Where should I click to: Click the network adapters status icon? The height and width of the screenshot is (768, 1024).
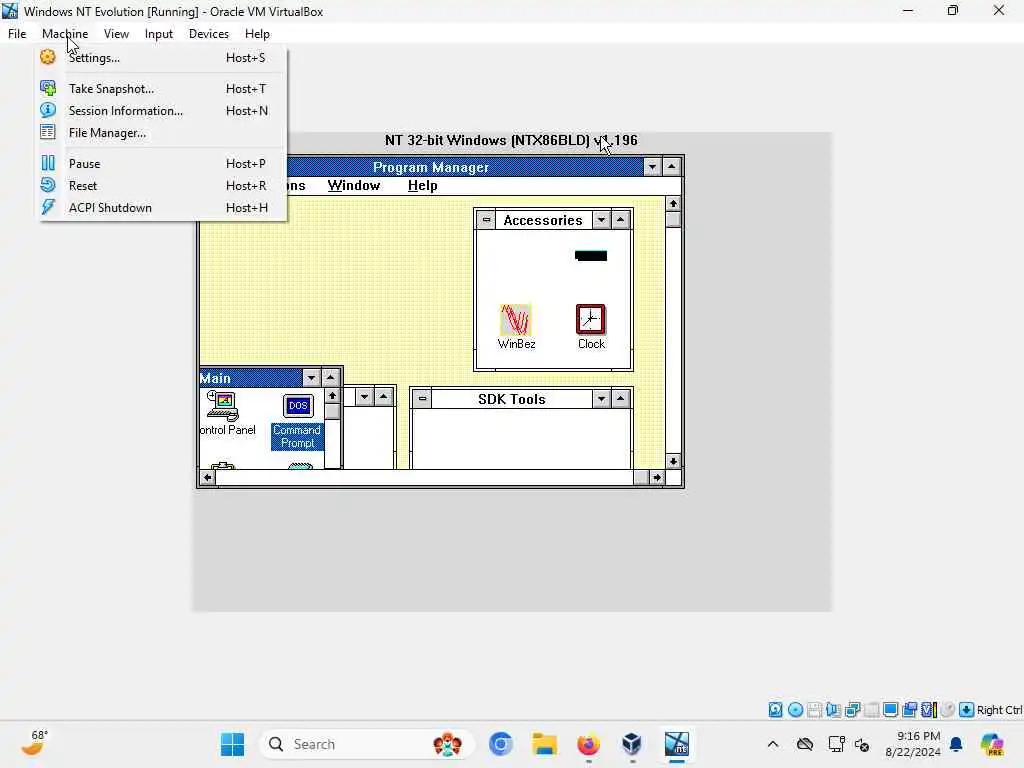(852, 710)
